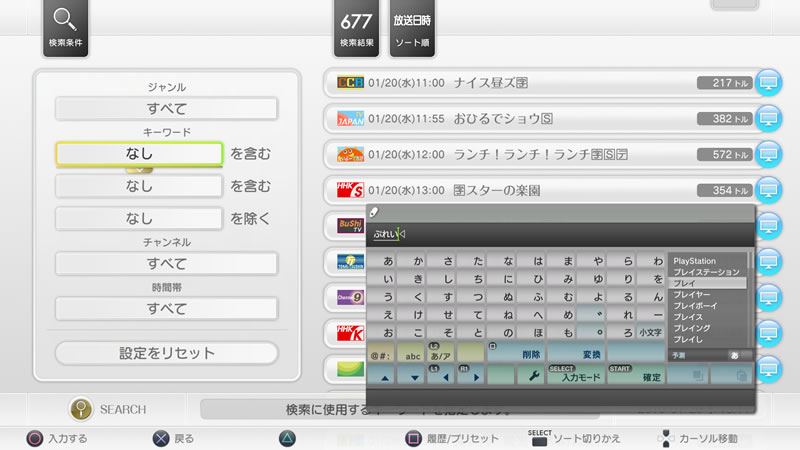Toggle the 小文字 small character key
This screenshot has width=800, height=450.
pos(650,332)
